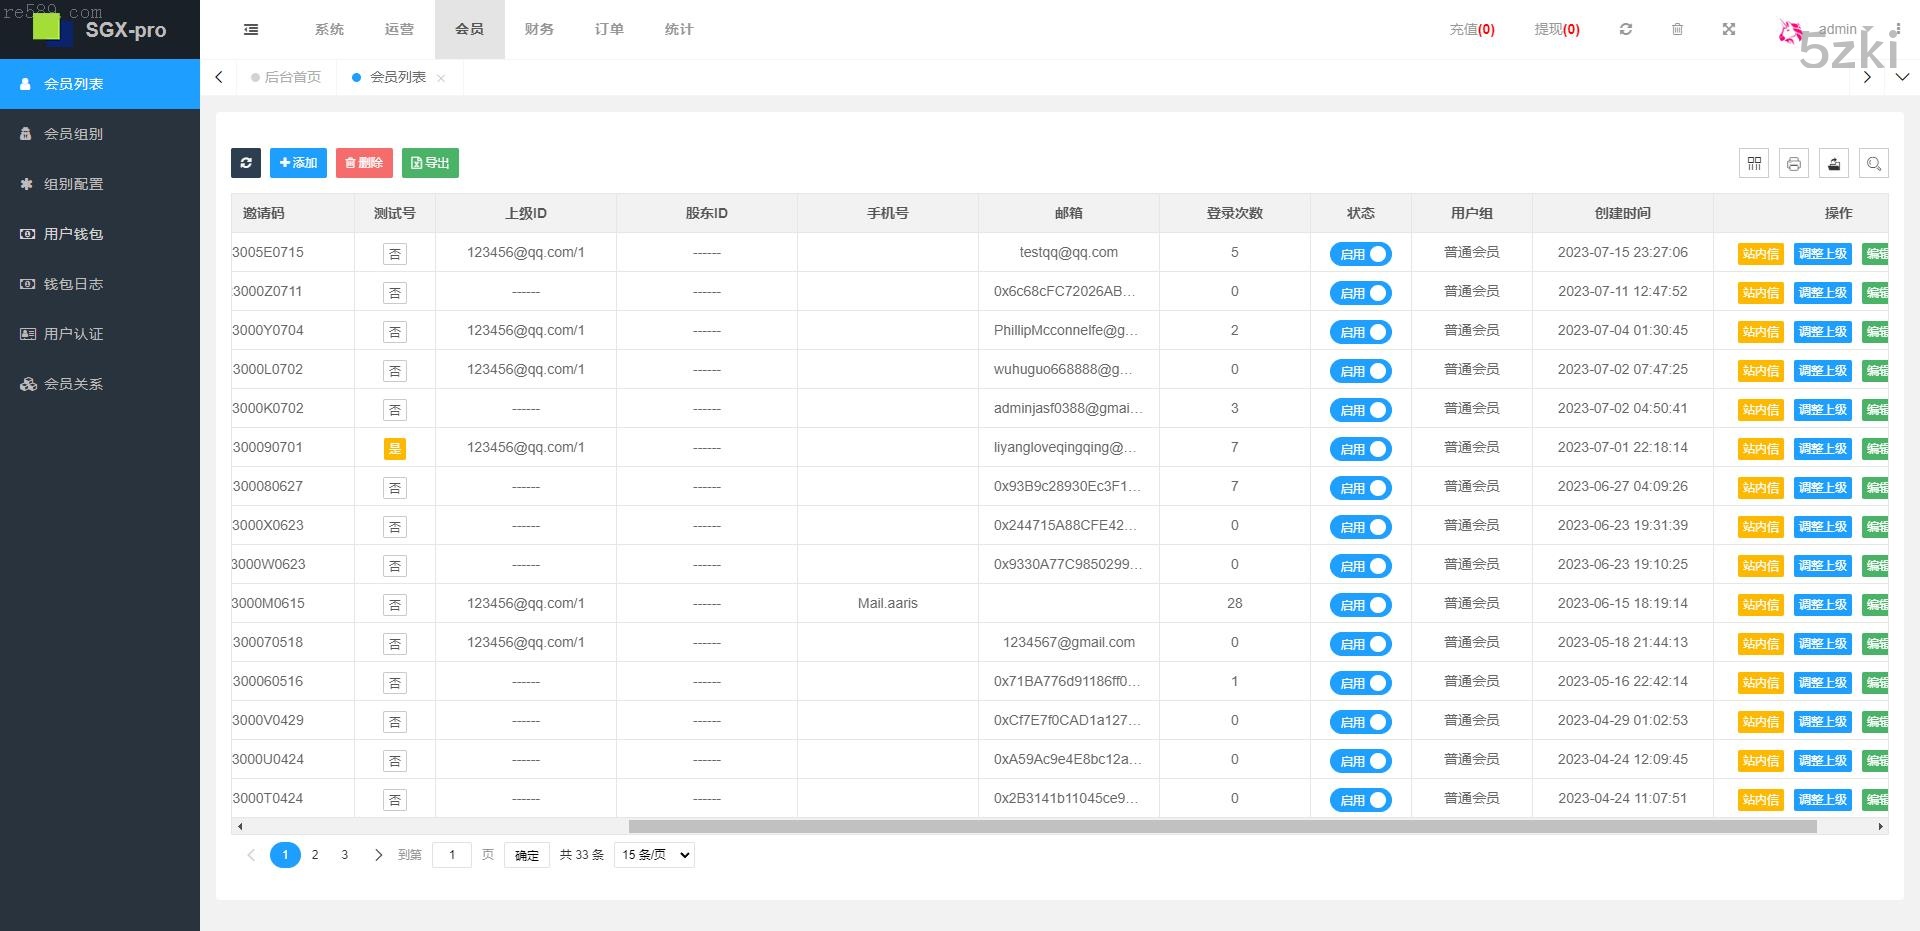Click the blue 添加 button
Image resolution: width=1920 pixels, height=931 pixels.
[298, 163]
